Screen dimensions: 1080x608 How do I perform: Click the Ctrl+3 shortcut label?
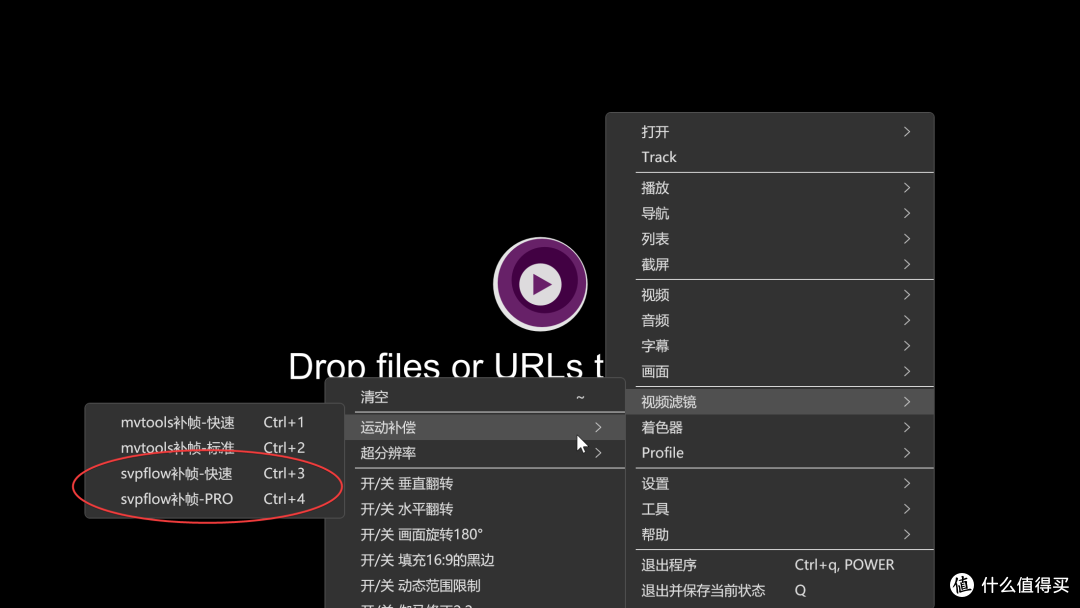[284, 473]
